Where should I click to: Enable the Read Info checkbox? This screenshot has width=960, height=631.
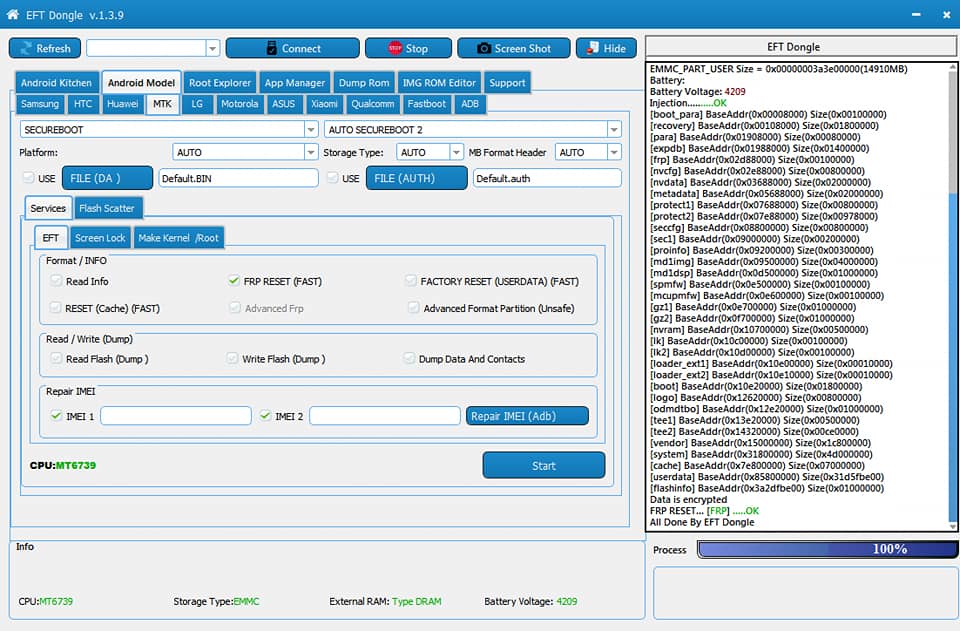click(x=56, y=281)
